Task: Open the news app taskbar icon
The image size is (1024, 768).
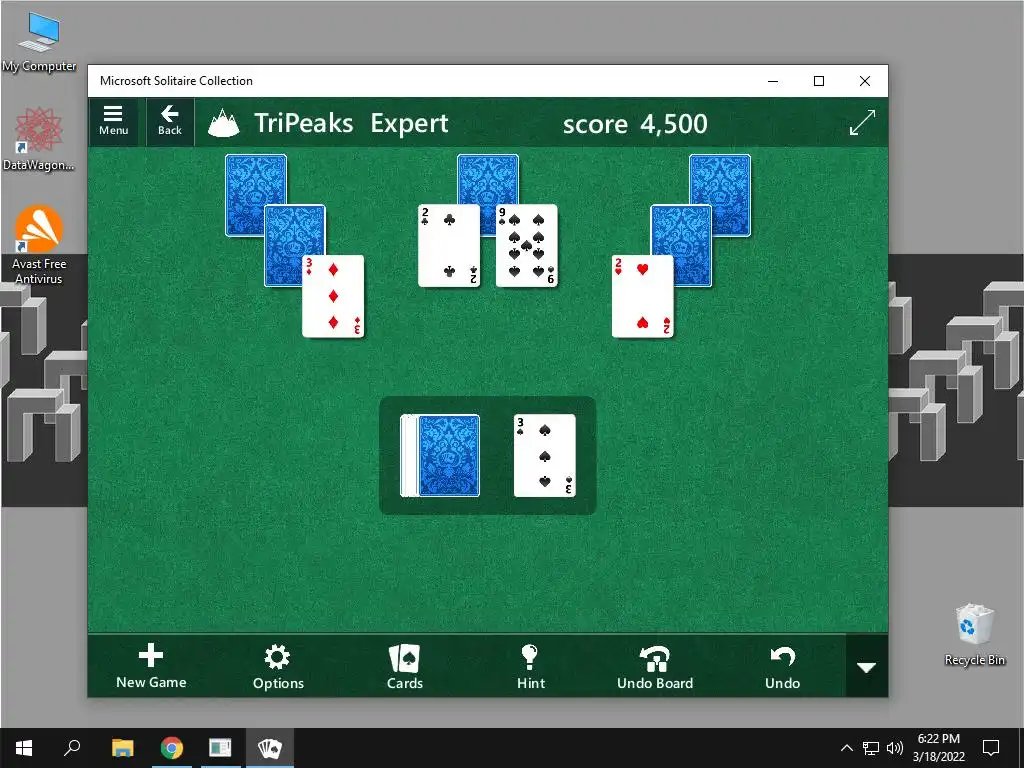Action: point(220,748)
